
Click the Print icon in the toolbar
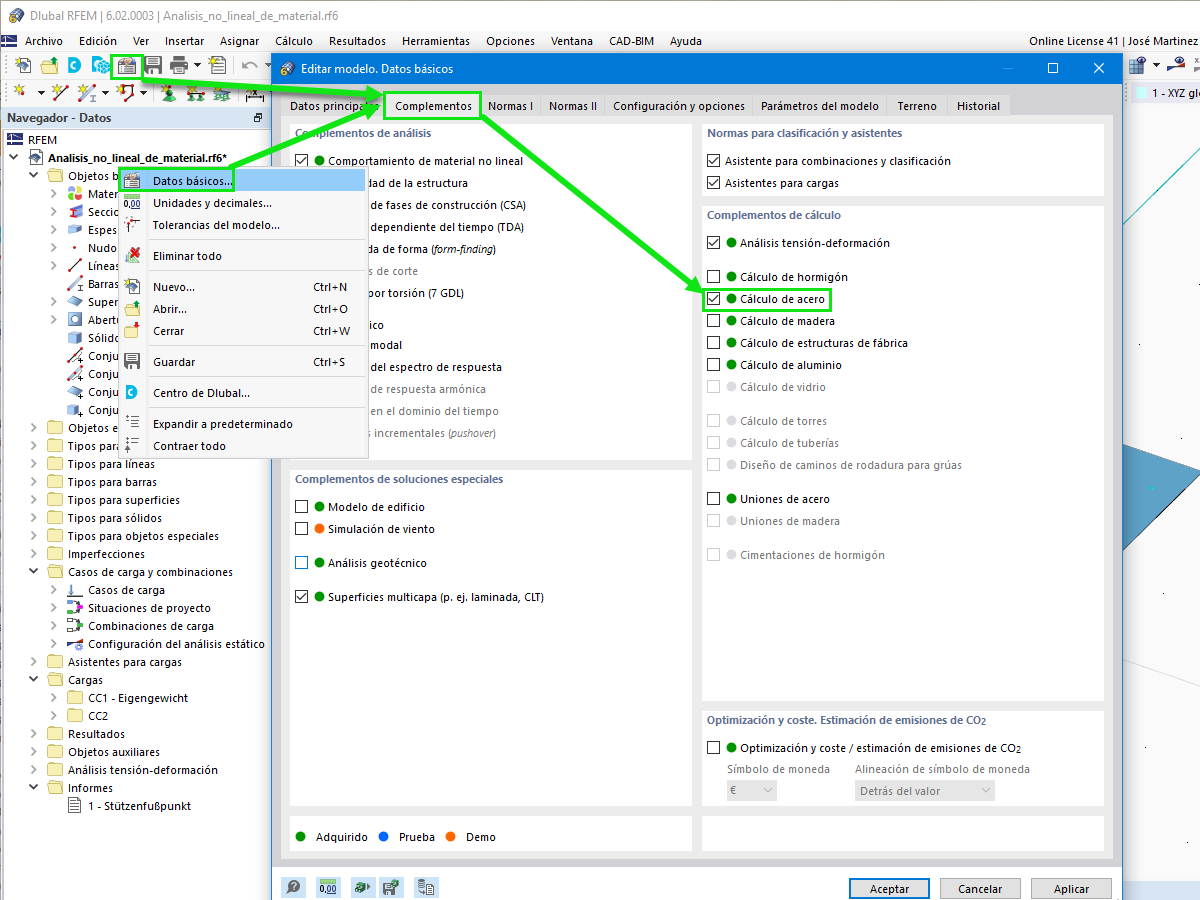[179, 66]
